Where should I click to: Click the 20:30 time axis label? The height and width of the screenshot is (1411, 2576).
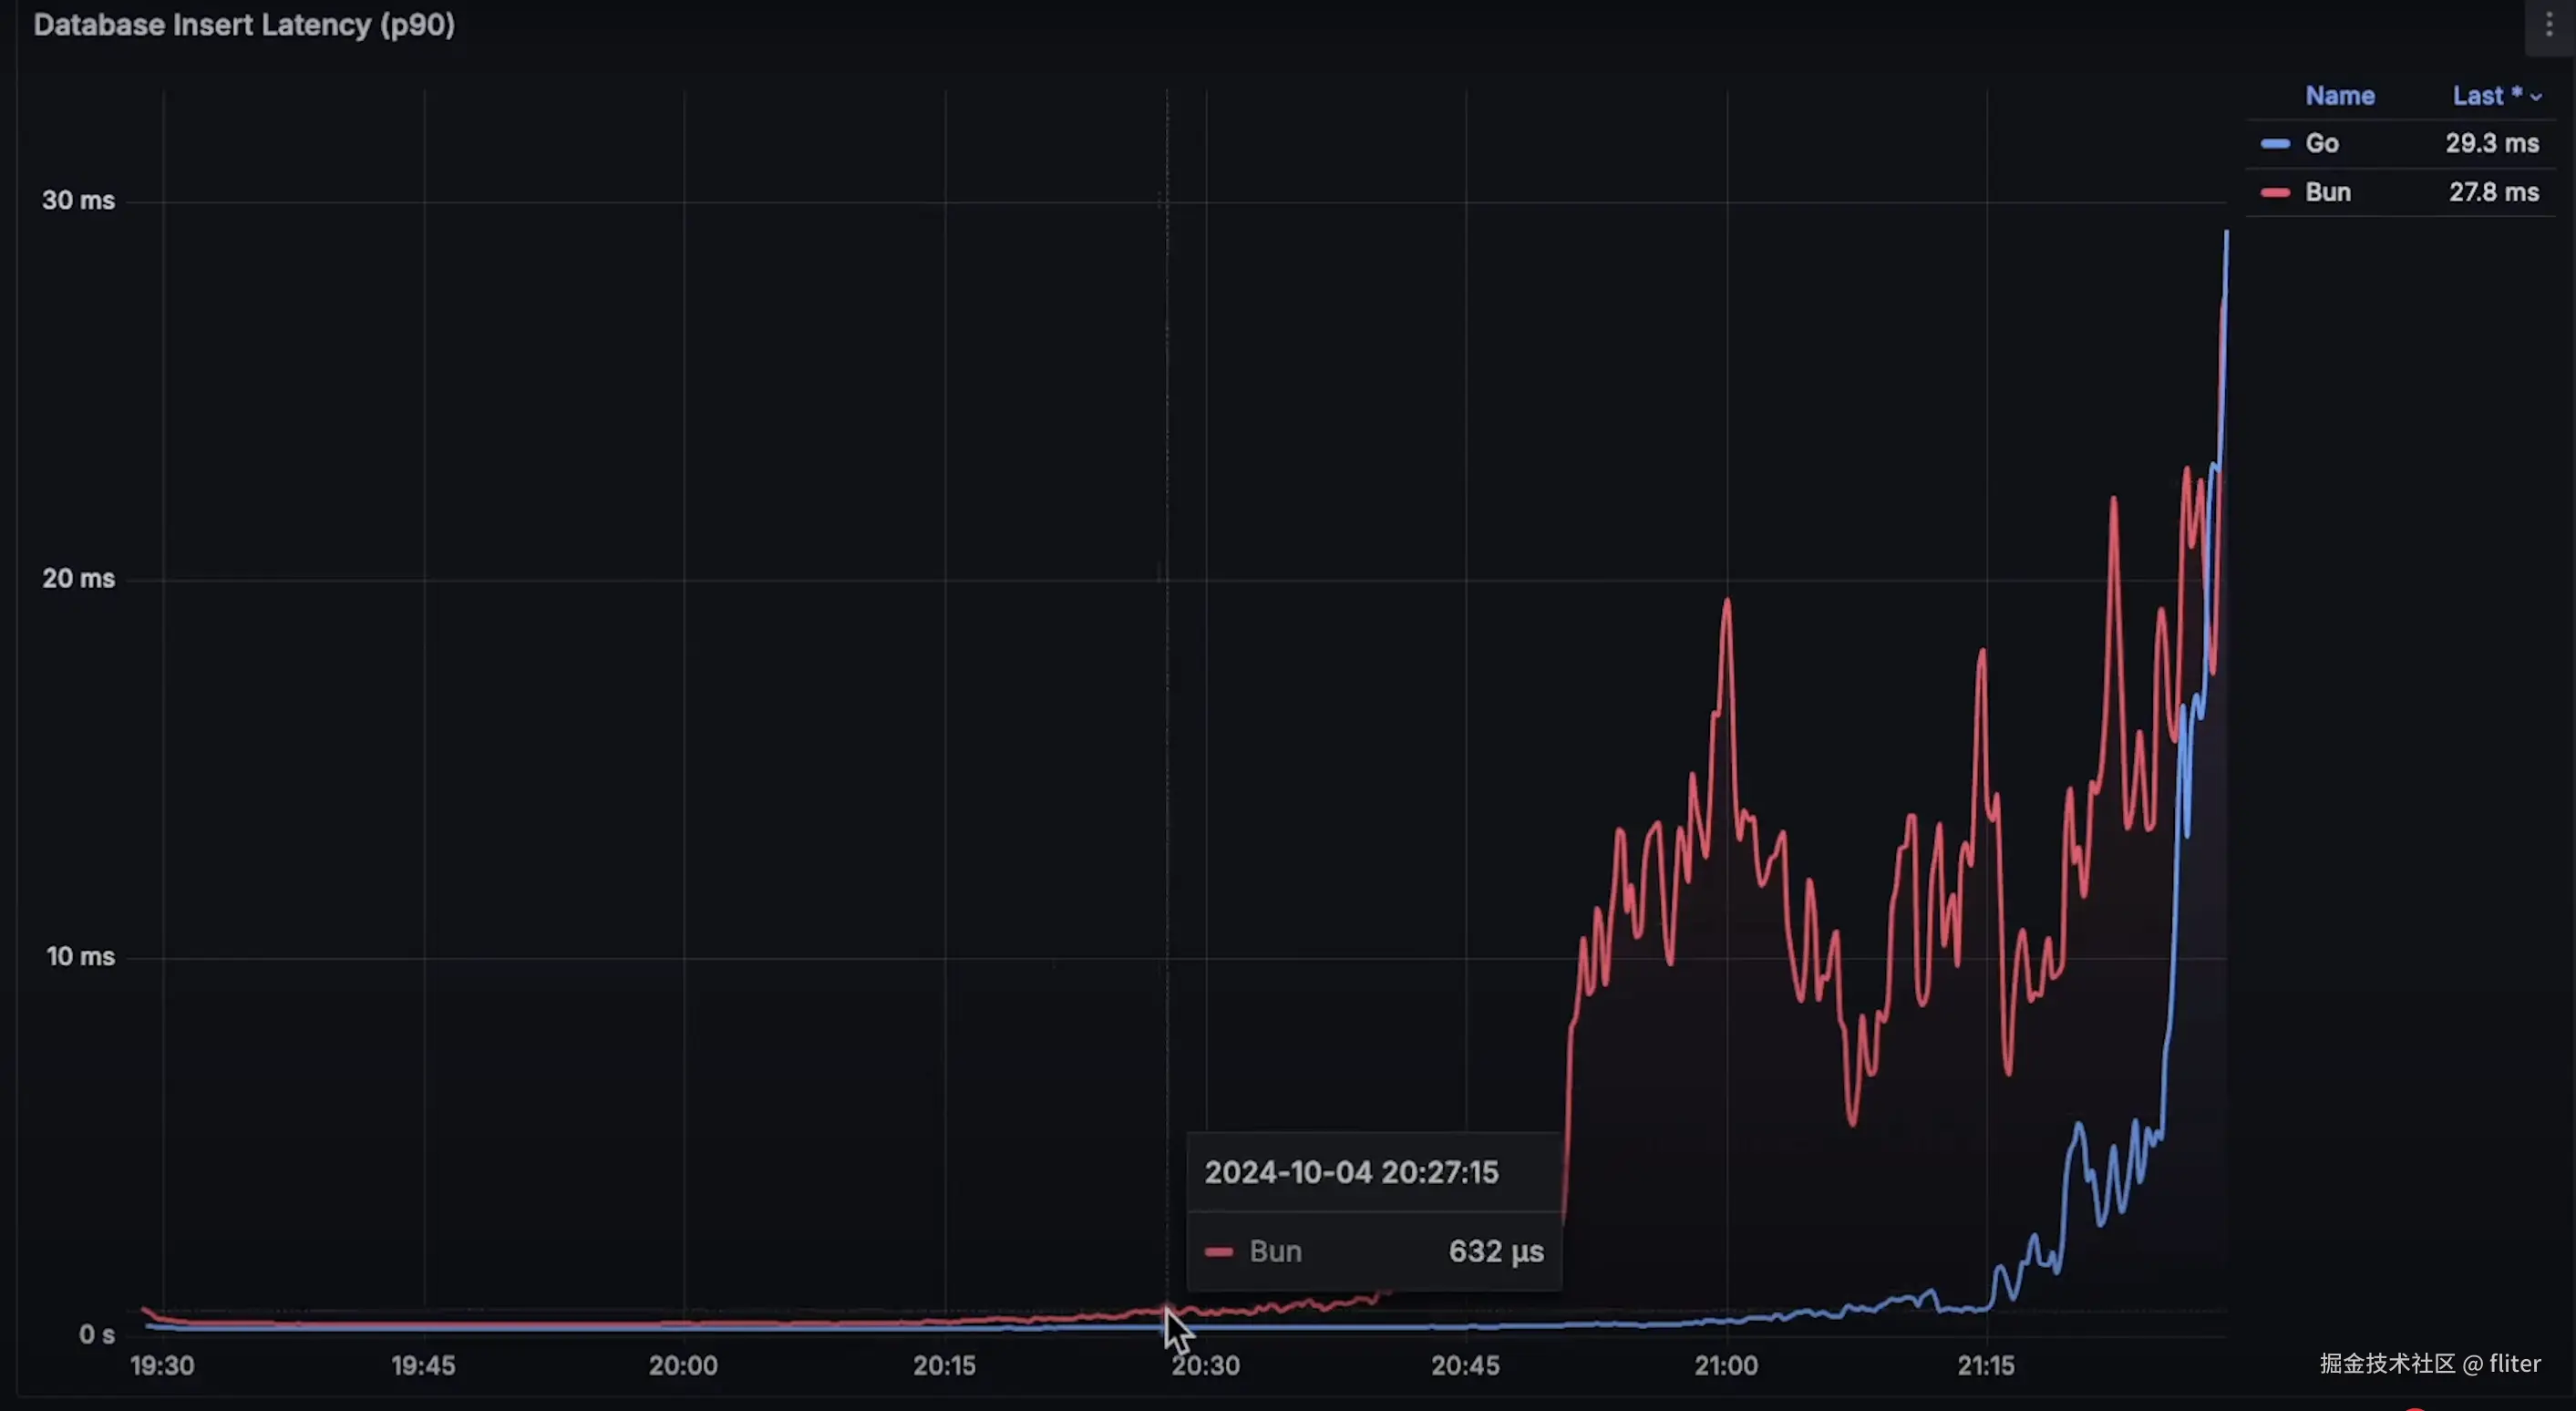pos(1206,1366)
